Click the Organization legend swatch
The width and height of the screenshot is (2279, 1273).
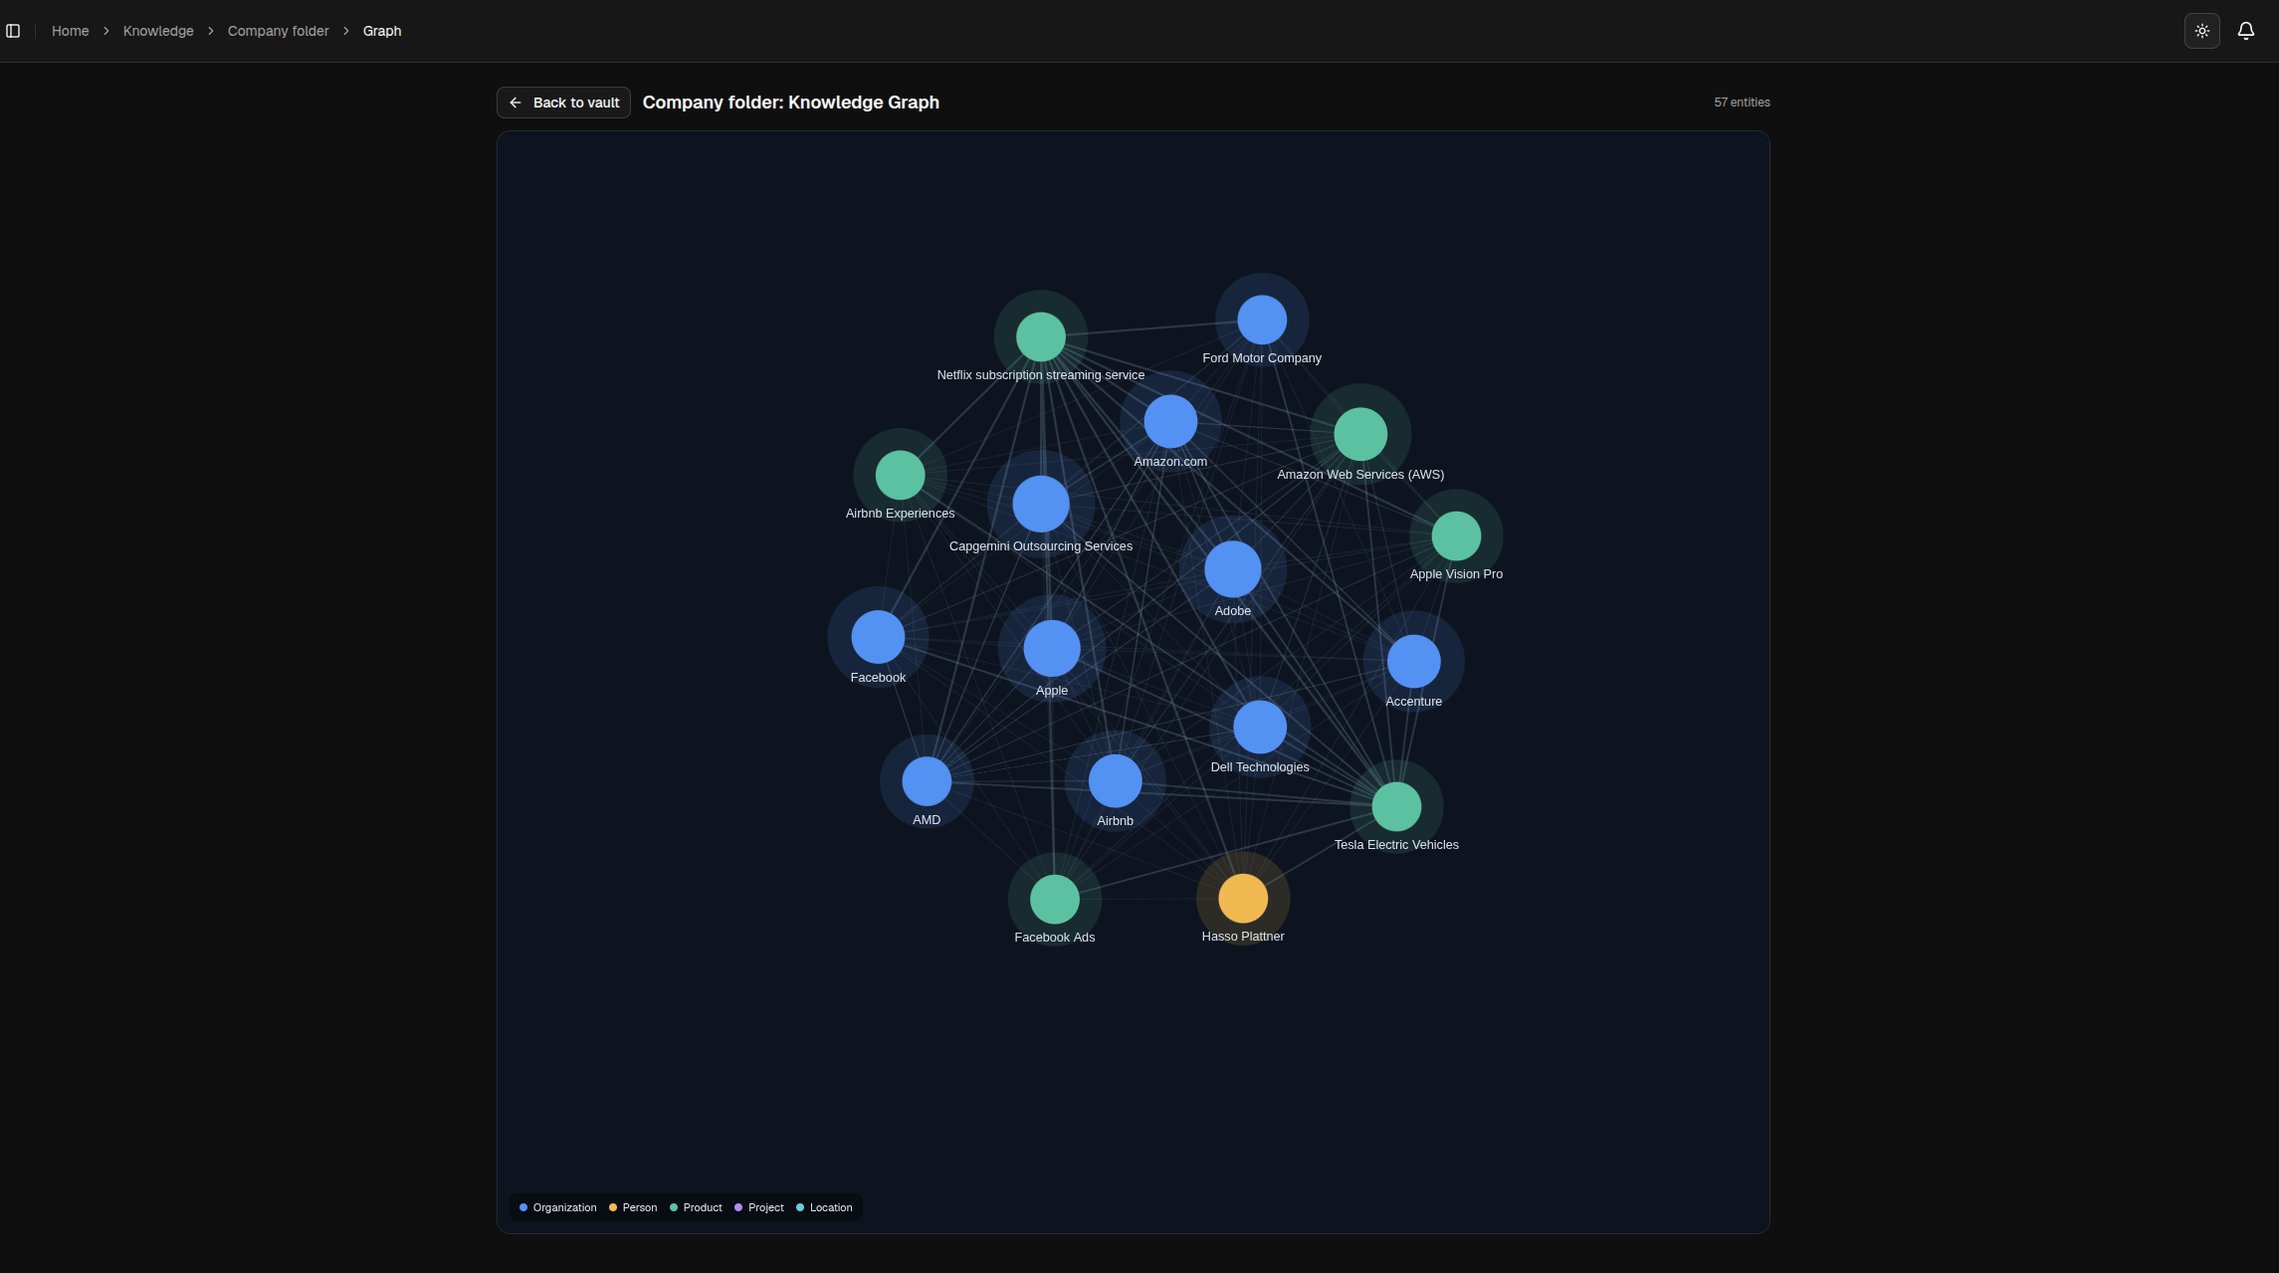tap(523, 1207)
